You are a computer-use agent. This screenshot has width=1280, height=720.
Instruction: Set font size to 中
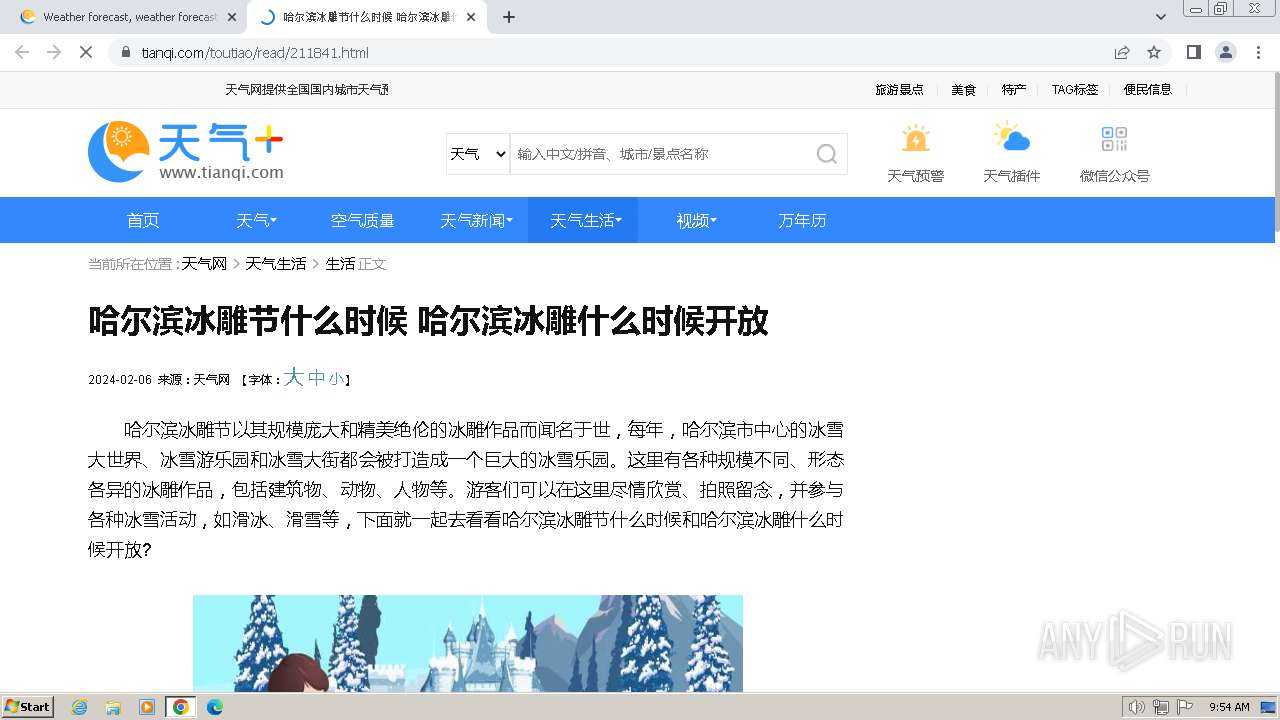[x=317, y=378]
